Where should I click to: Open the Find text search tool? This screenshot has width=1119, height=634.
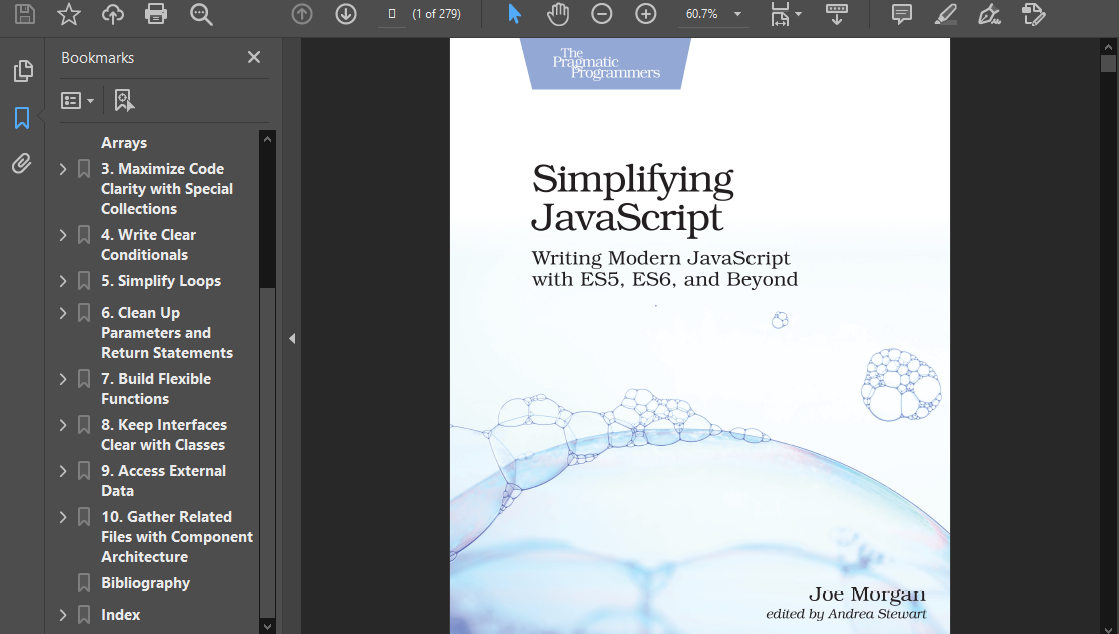click(x=201, y=14)
